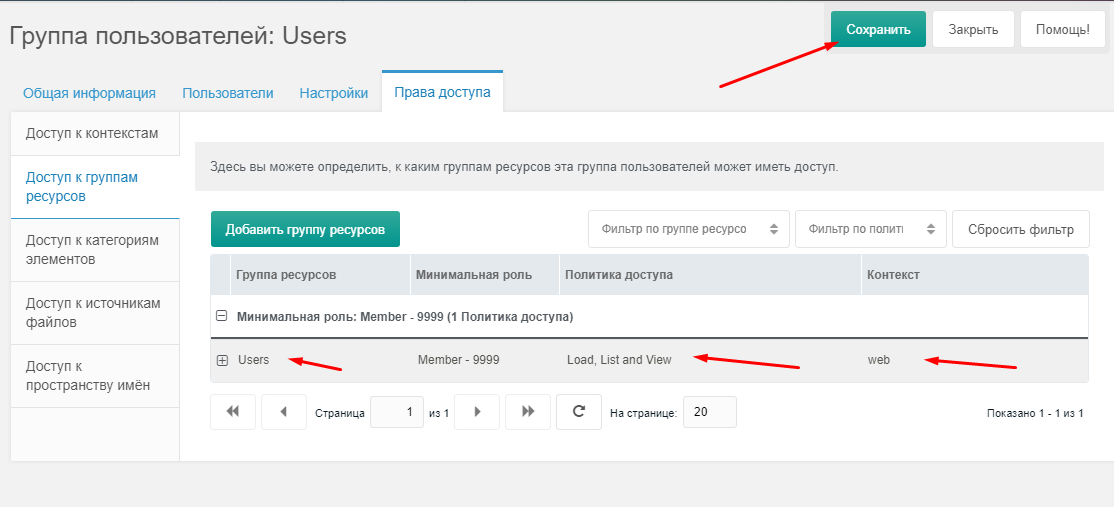This screenshot has width=1114, height=507.
Task: Select the Права доступа tab
Action: click(442, 92)
